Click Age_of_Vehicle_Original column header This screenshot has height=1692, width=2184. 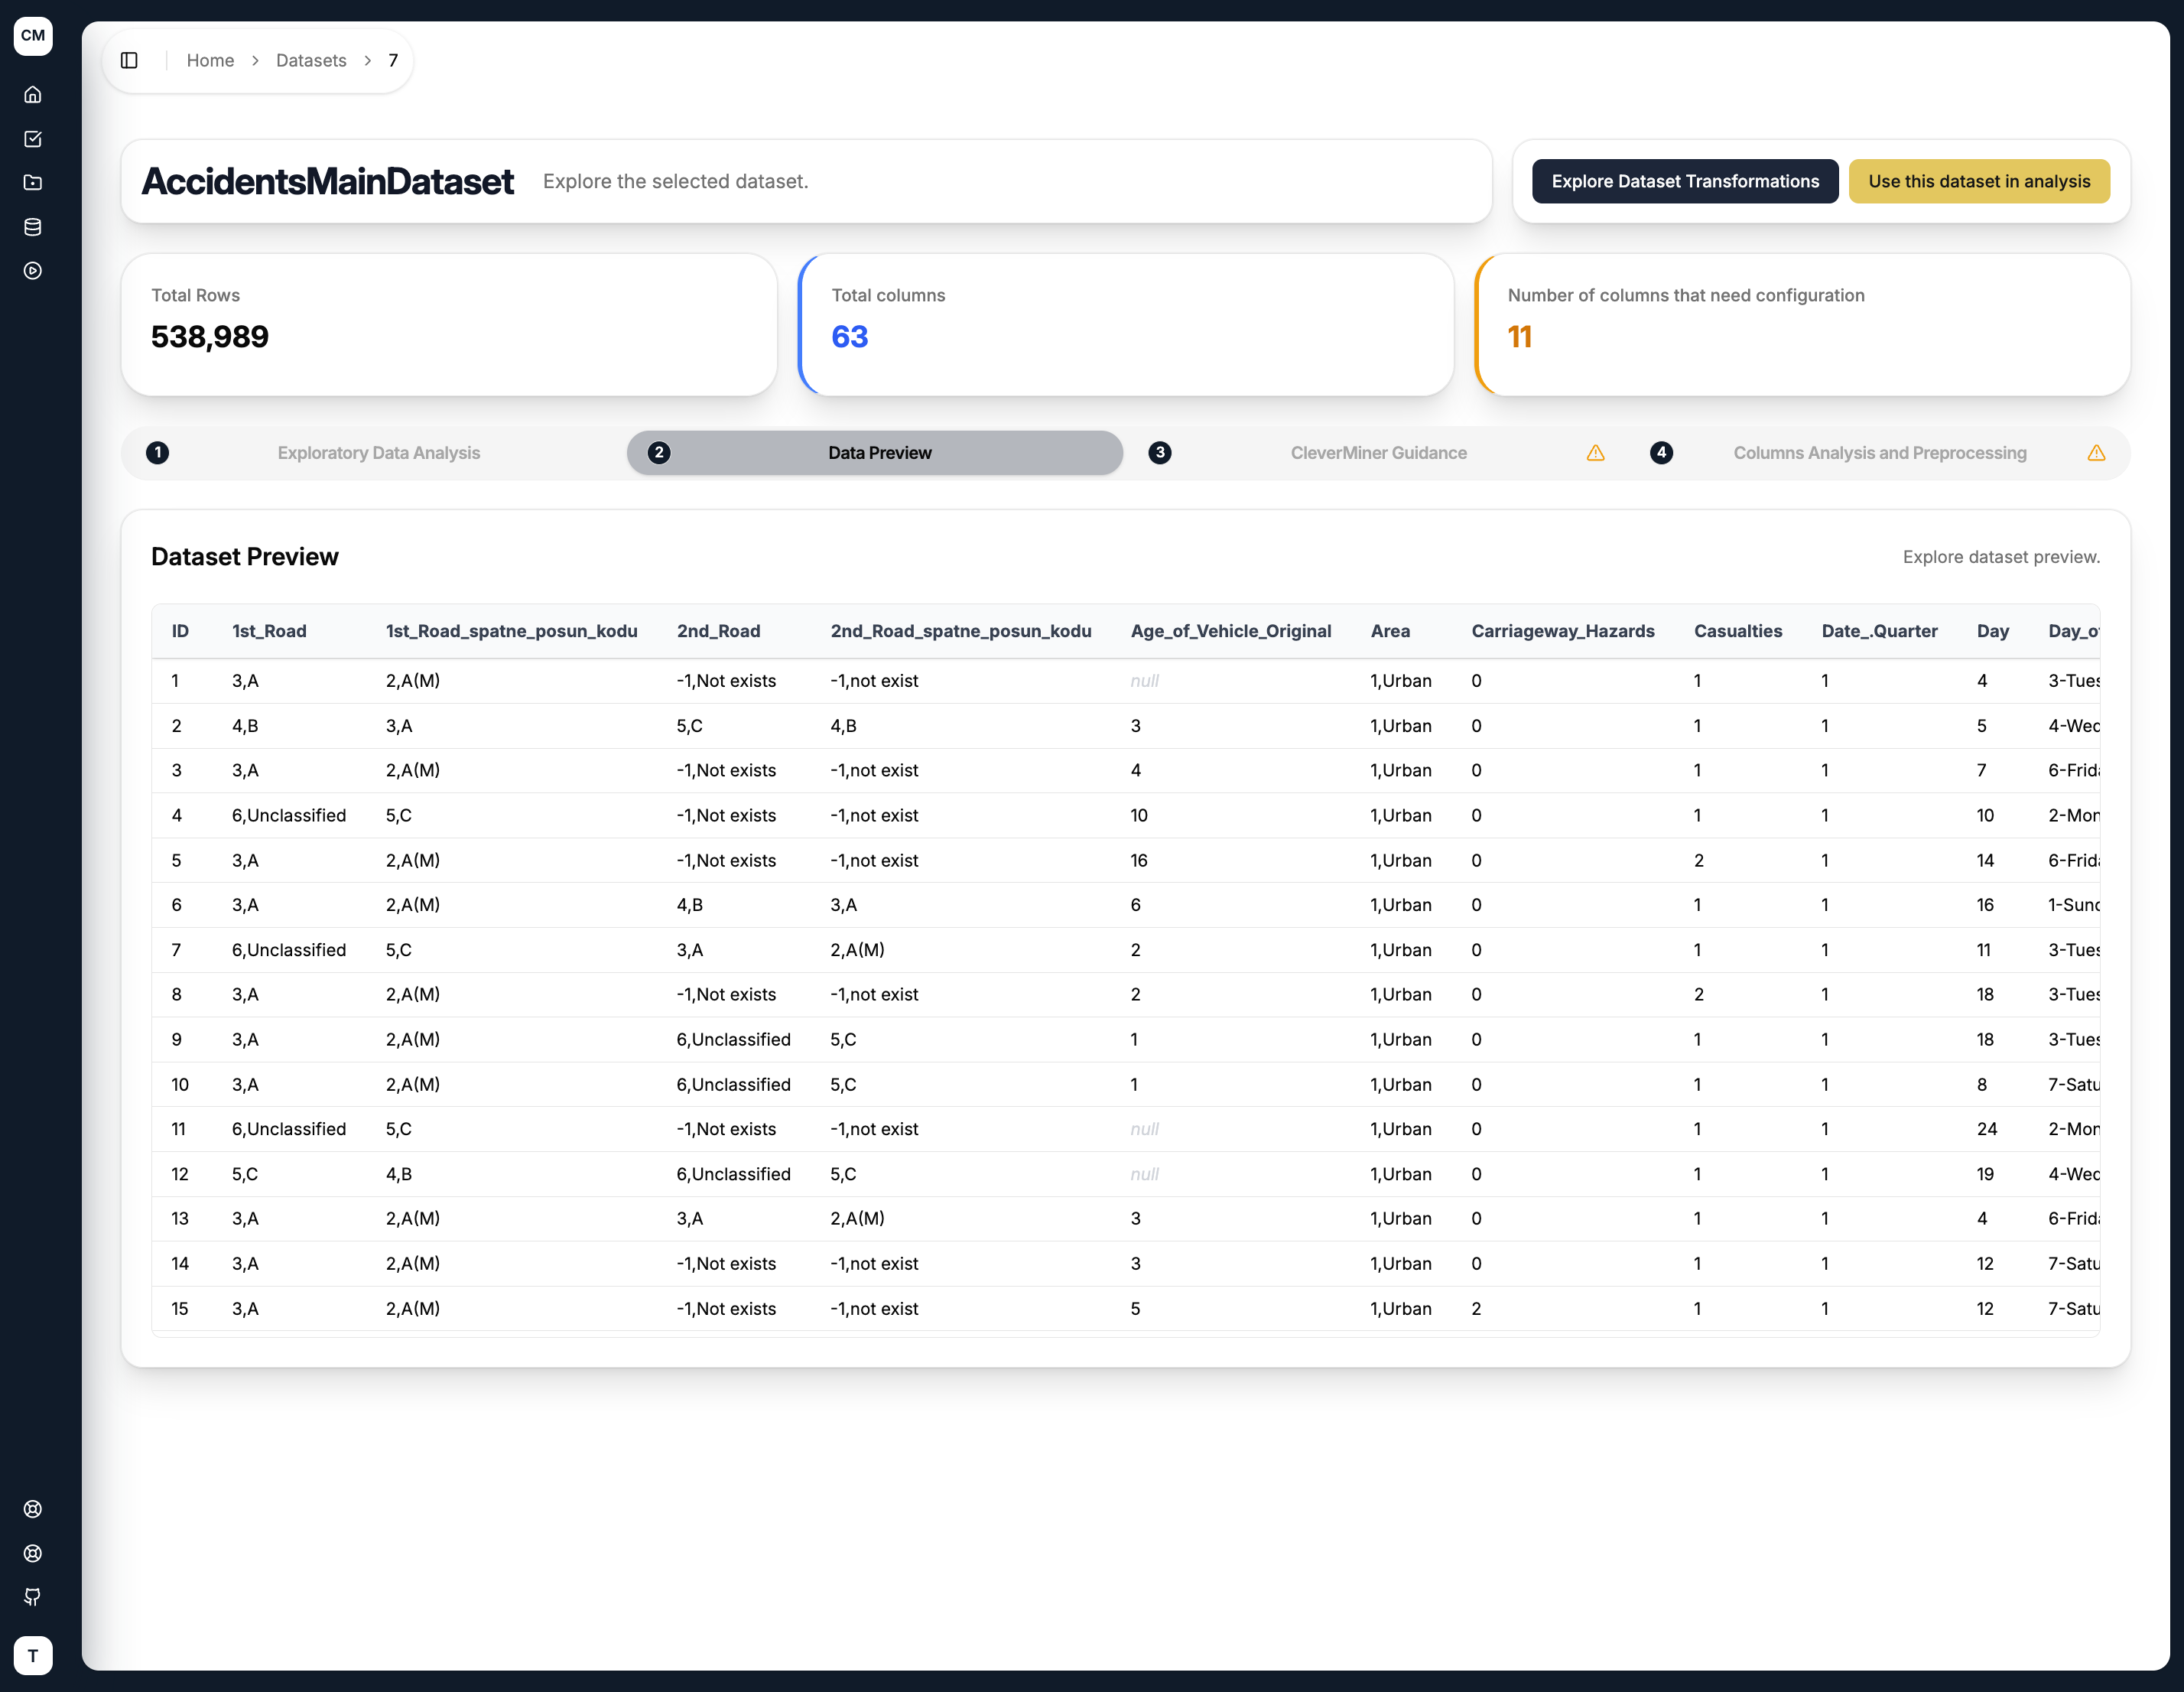(1230, 631)
